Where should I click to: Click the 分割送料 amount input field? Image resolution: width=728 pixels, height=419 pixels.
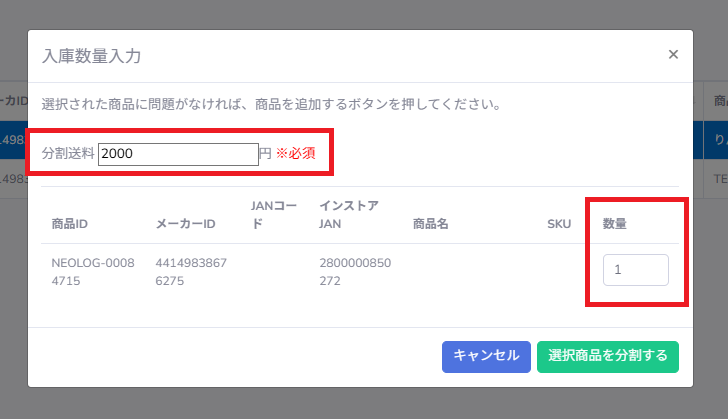coord(178,154)
